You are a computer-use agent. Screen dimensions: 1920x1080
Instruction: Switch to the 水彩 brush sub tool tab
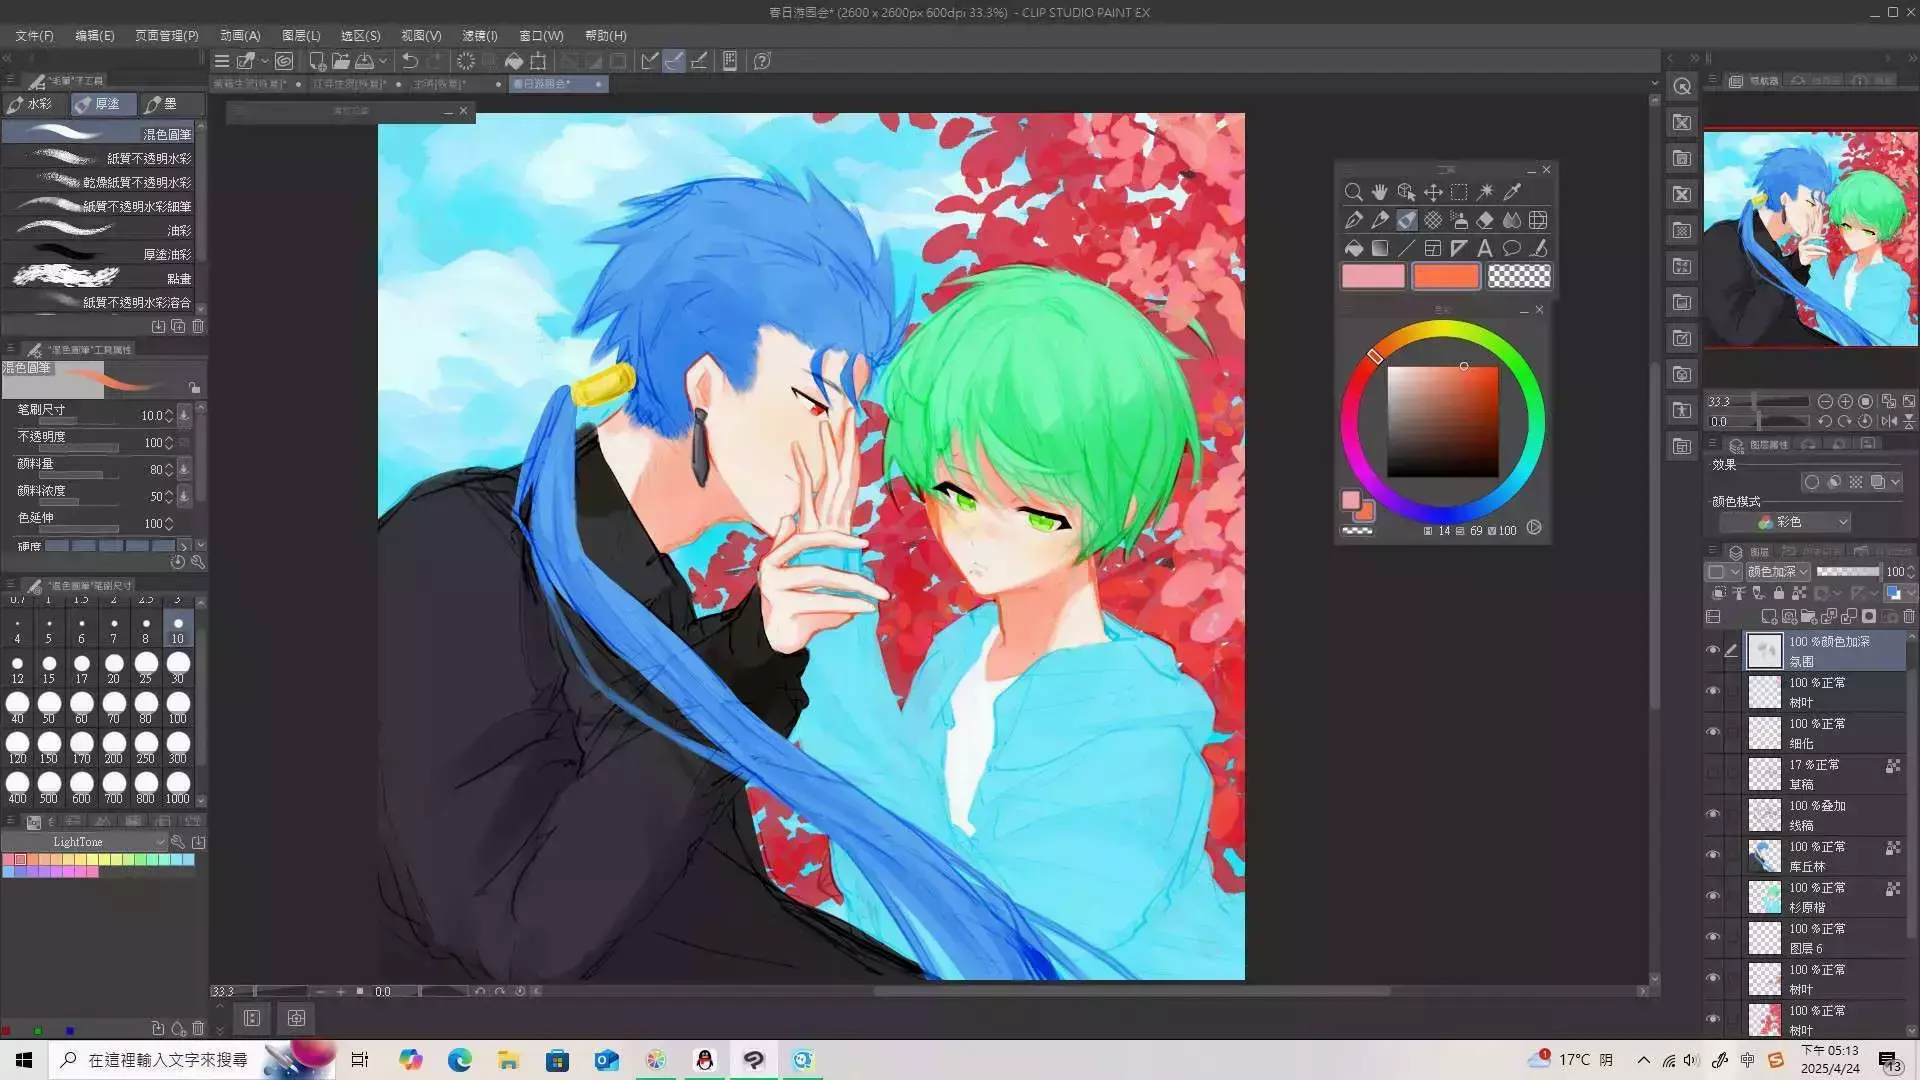32,104
